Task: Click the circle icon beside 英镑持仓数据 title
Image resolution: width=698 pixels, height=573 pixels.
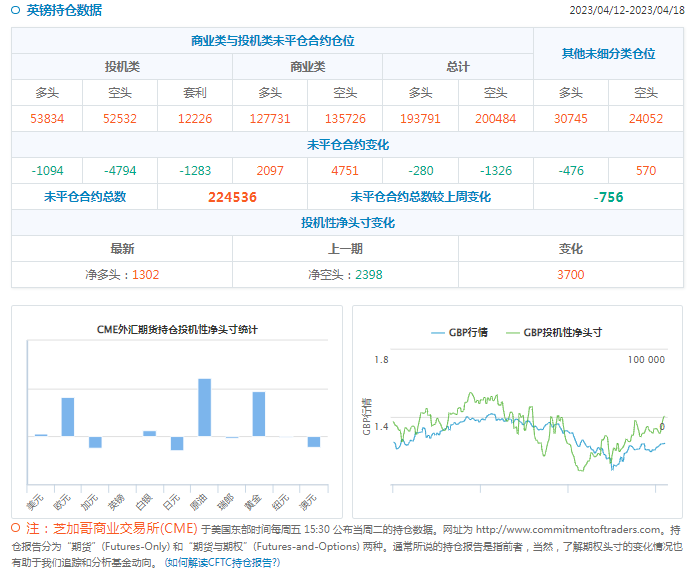Action: 17,11
